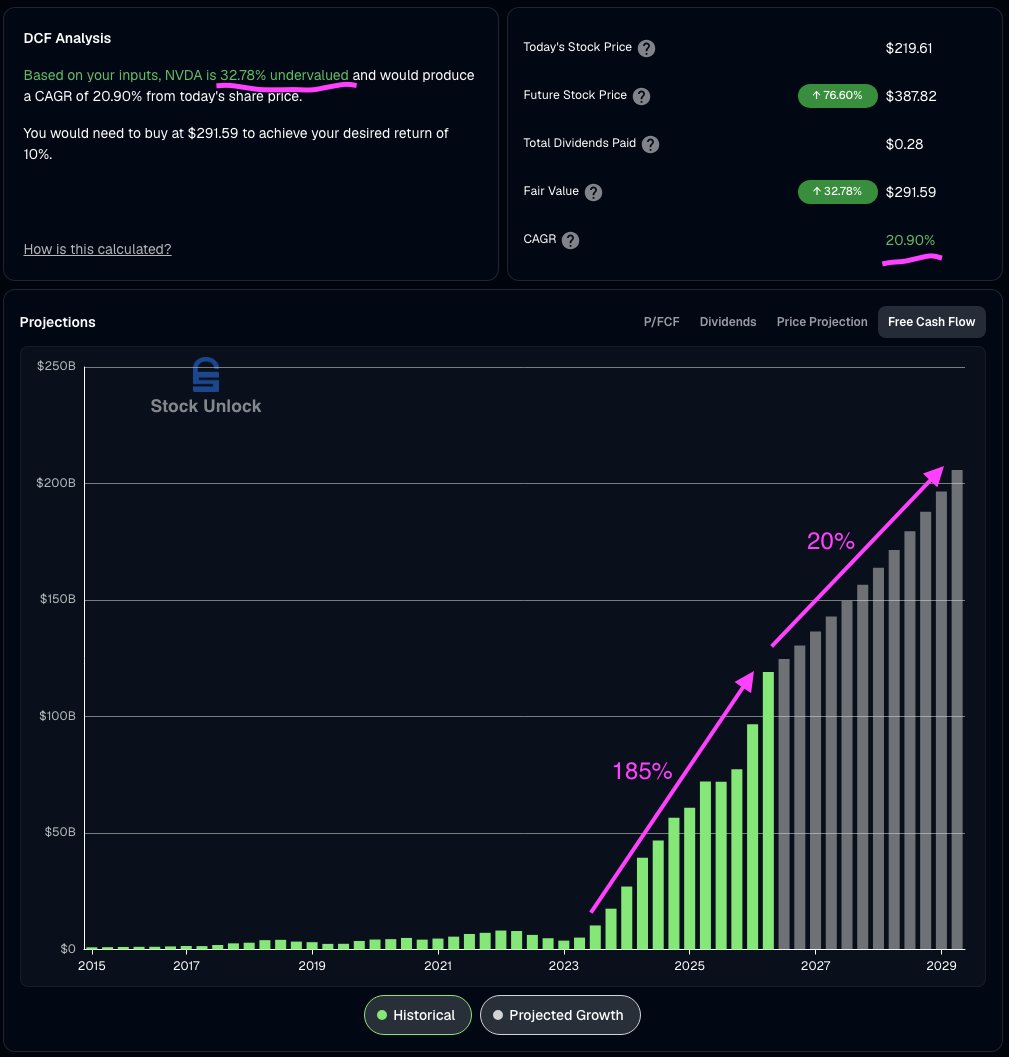
Task: Click the $250B axis label
Action: [56, 366]
